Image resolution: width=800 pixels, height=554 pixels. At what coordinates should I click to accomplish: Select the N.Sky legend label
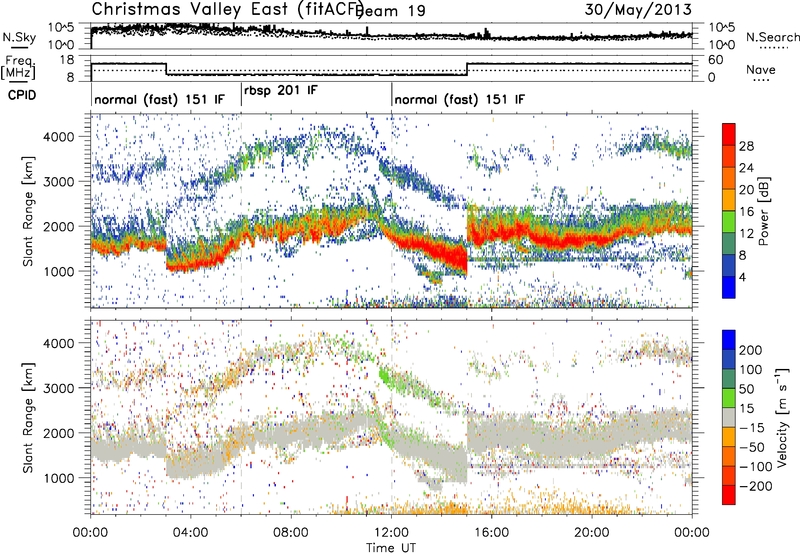(19, 37)
